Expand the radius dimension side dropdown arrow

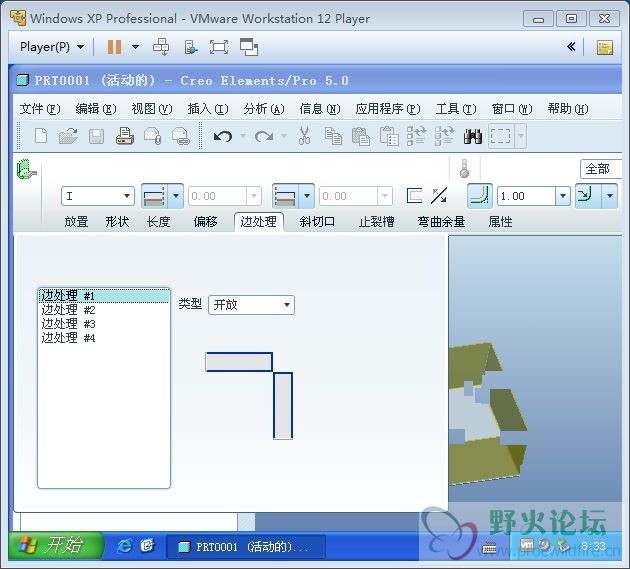(x=610, y=196)
